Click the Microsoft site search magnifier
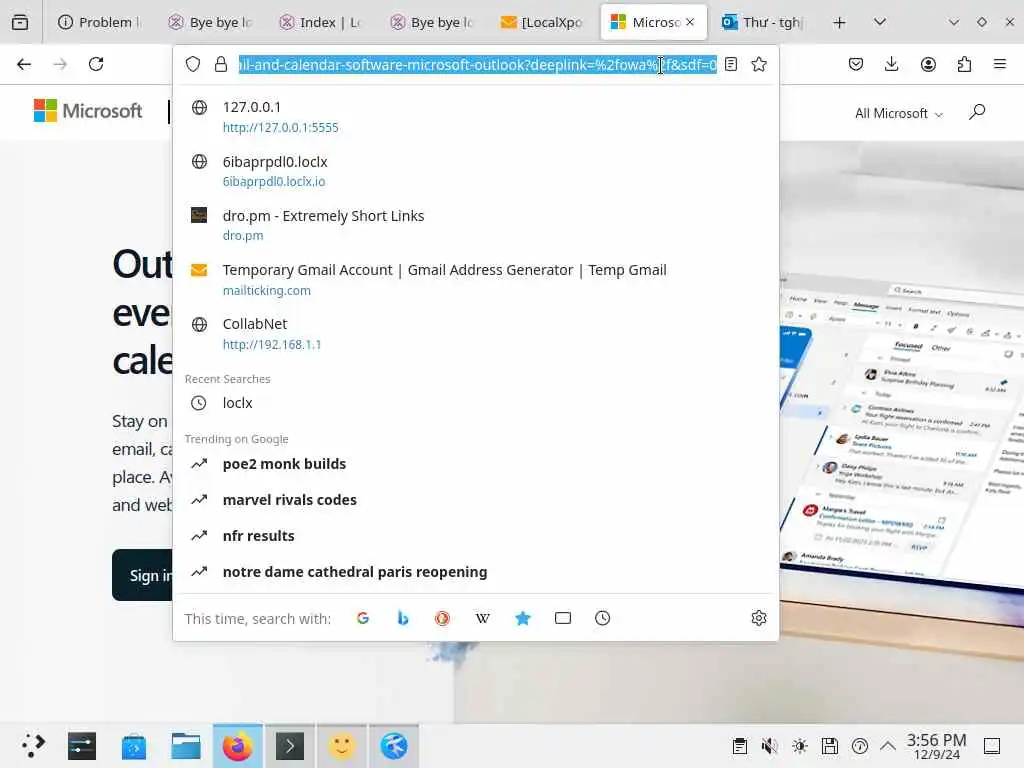1024x768 pixels. tap(976, 112)
